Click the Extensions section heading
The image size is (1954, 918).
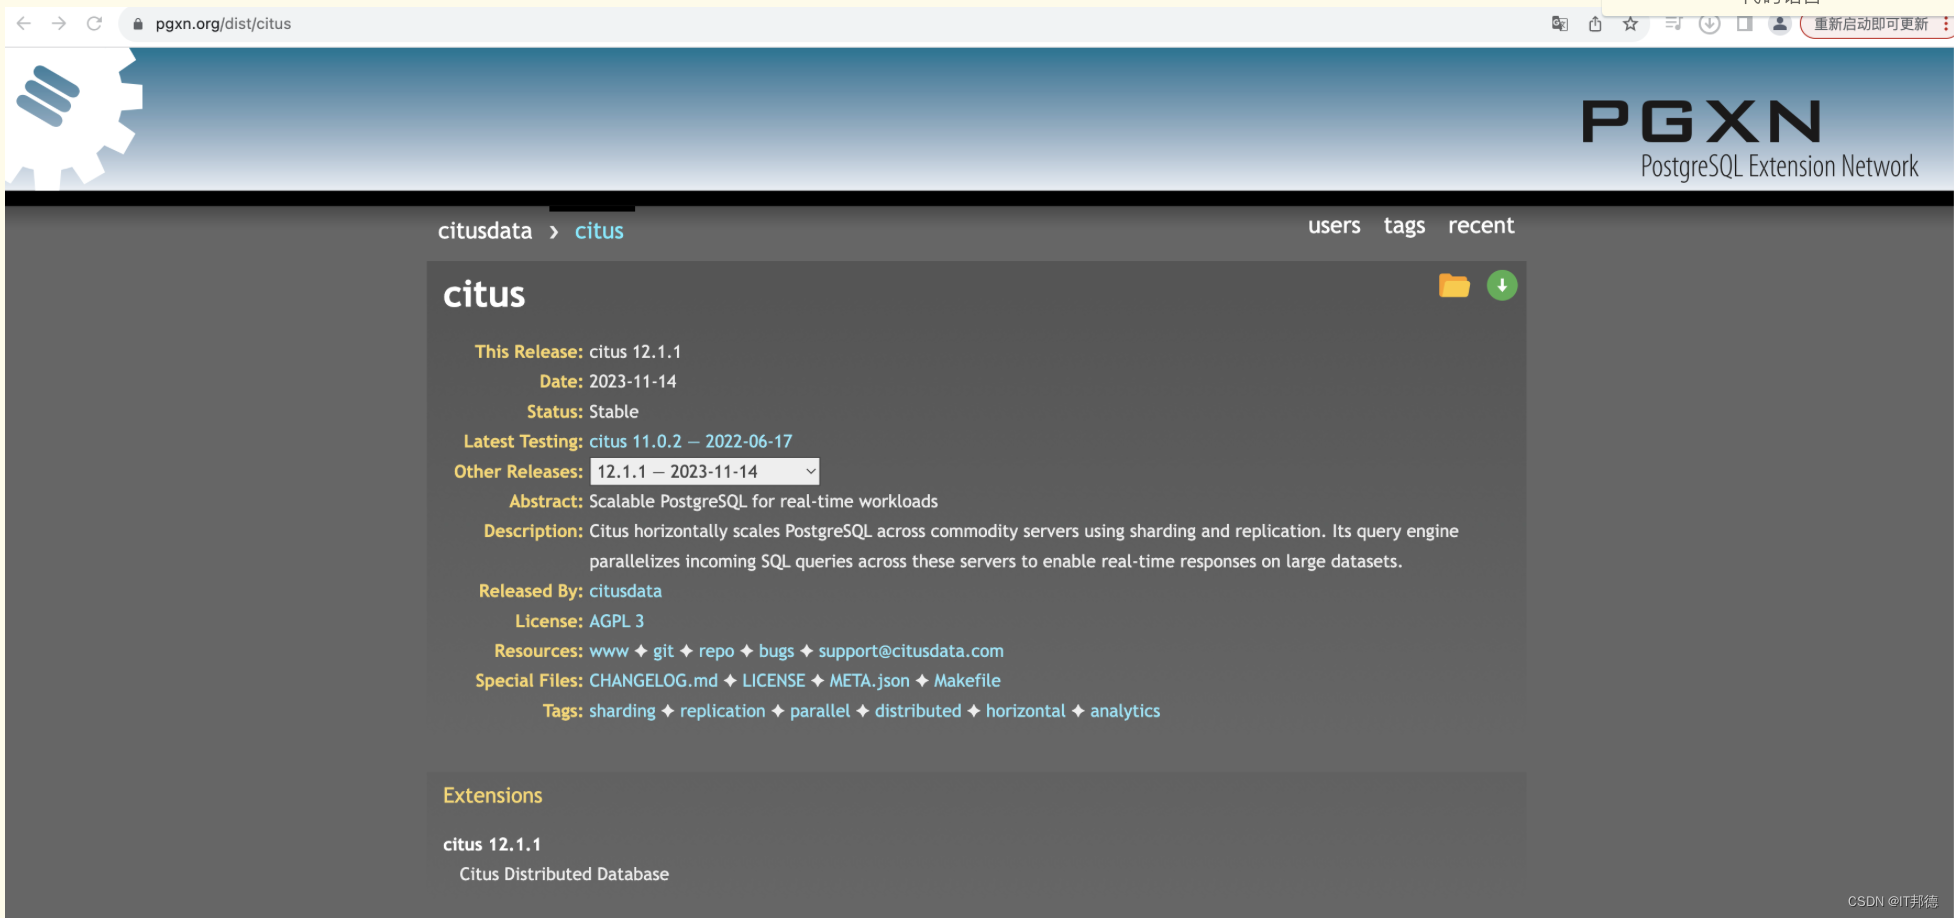point(493,796)
